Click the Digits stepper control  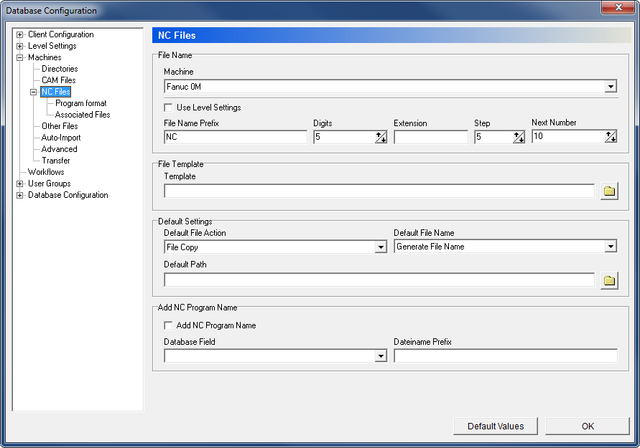click(380, 138)
